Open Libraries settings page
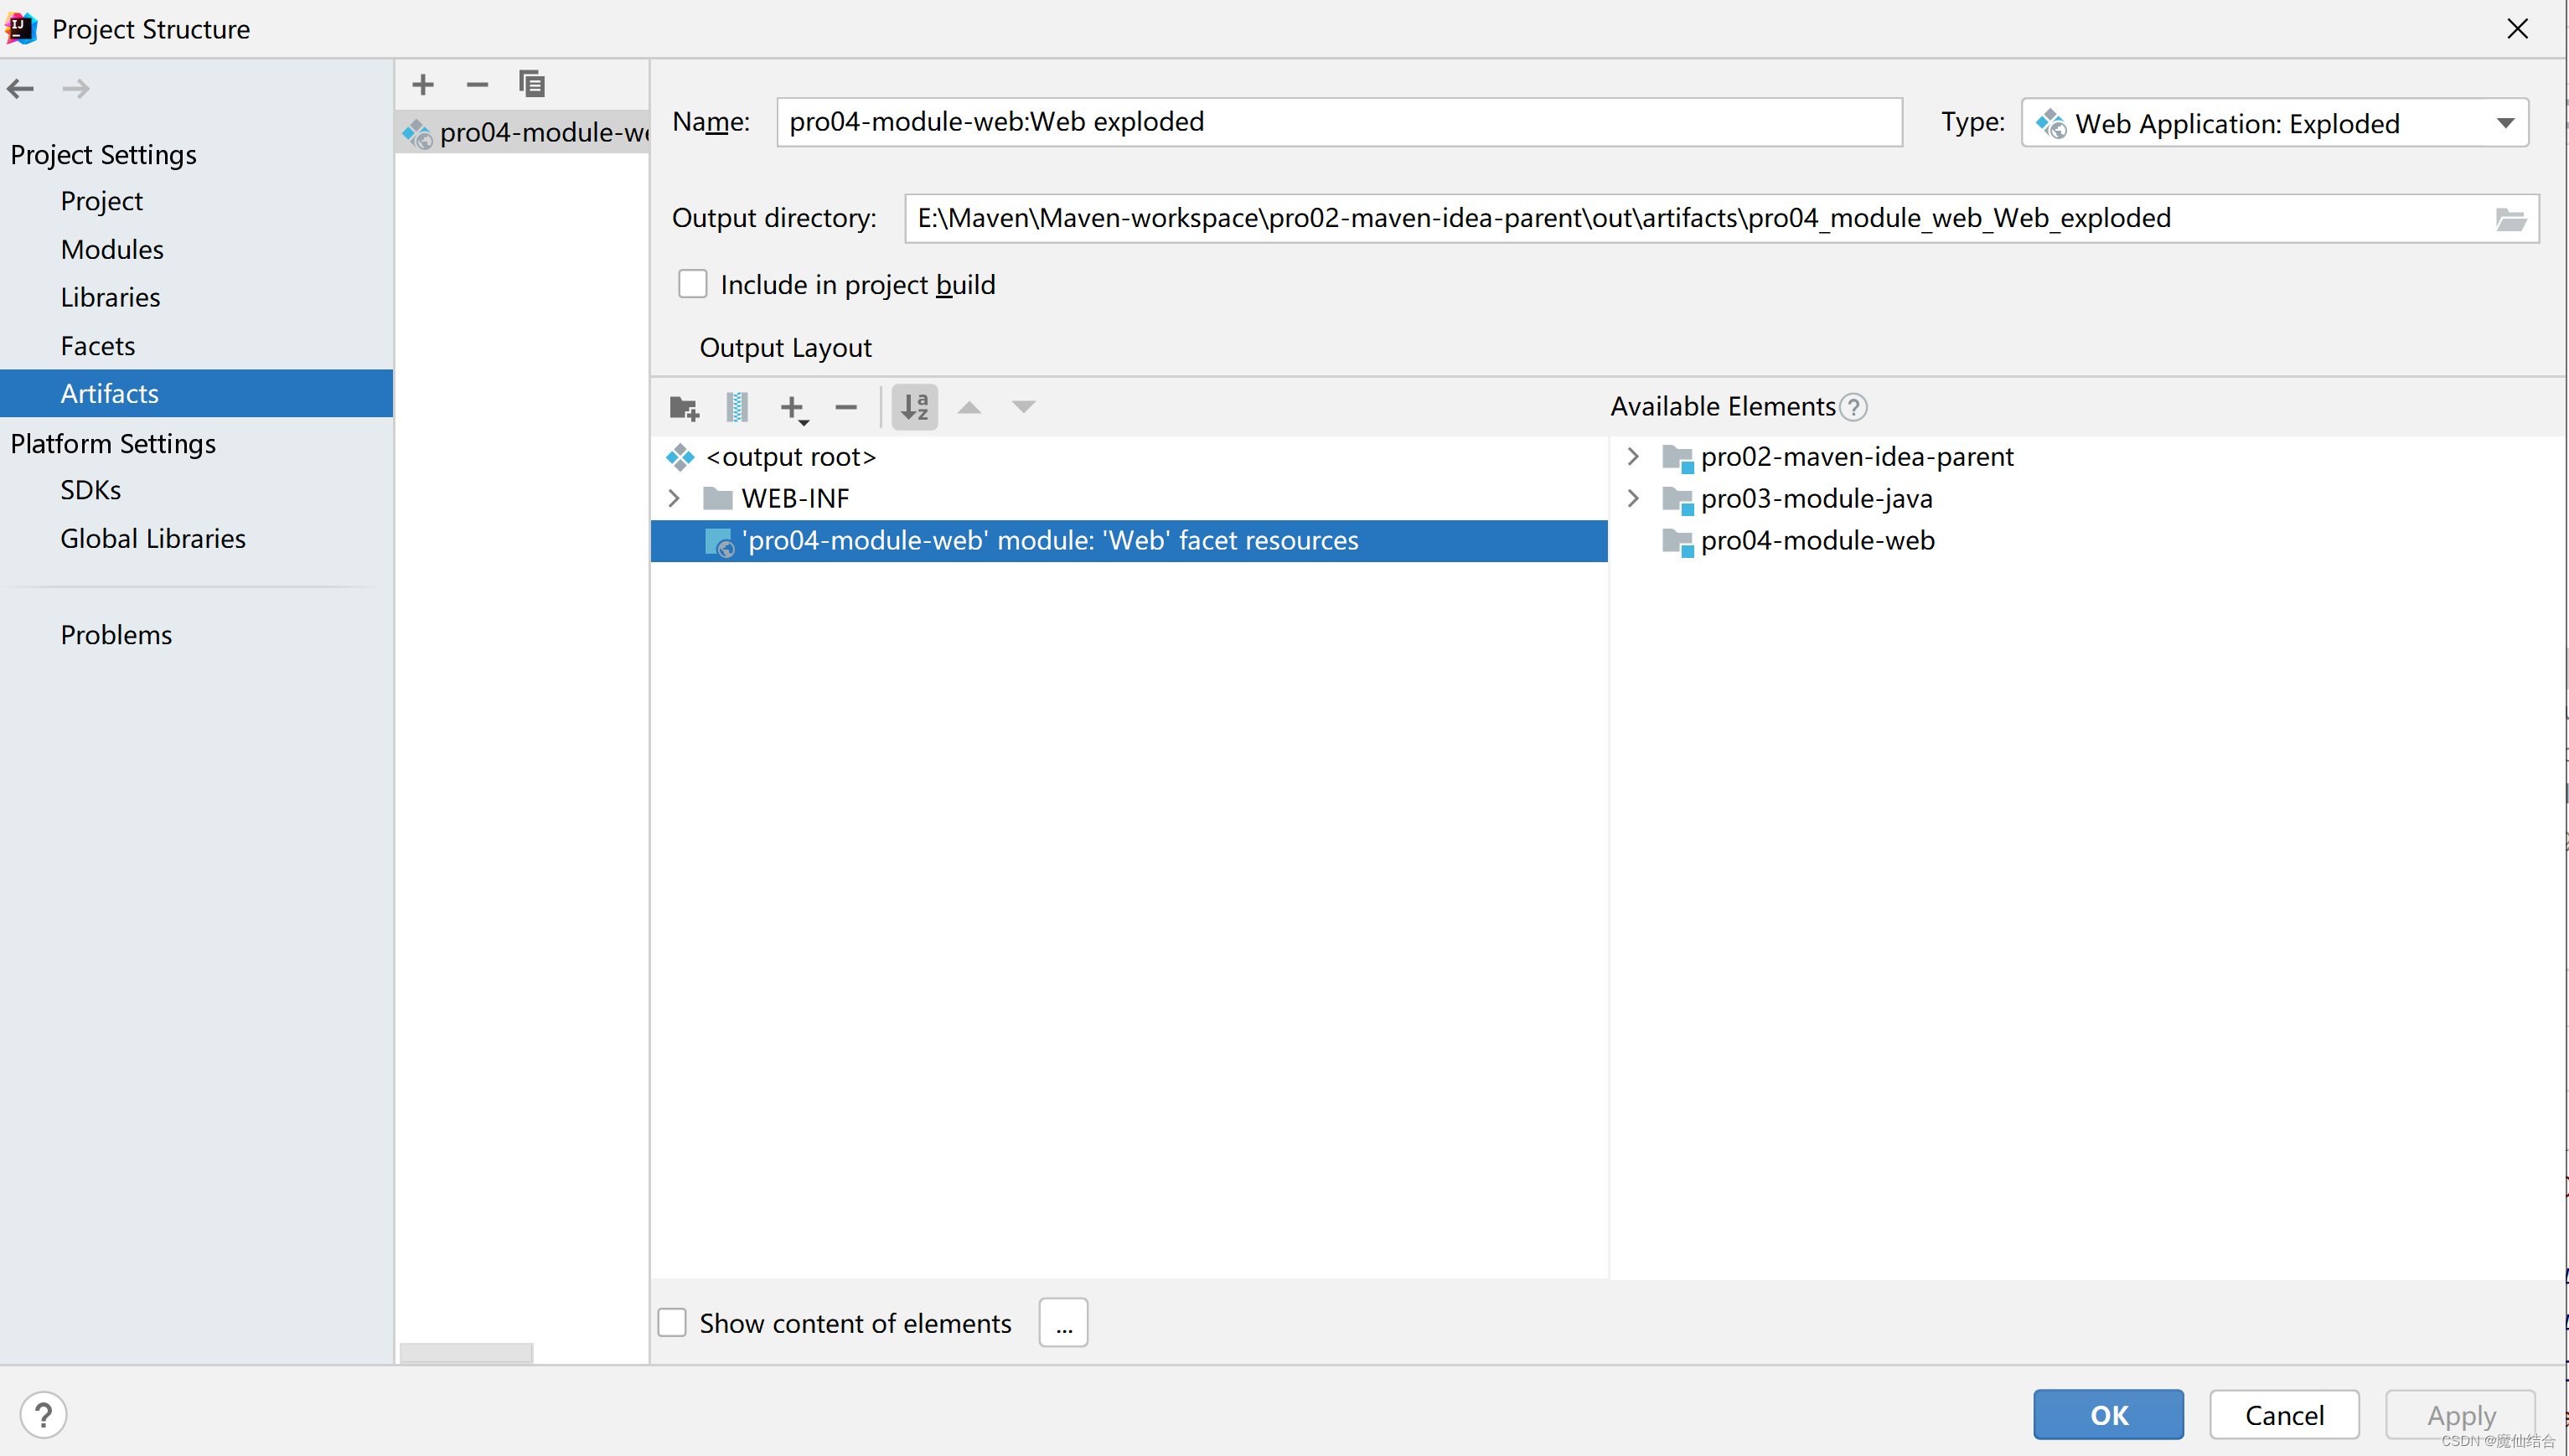 (x=110, y=297)
